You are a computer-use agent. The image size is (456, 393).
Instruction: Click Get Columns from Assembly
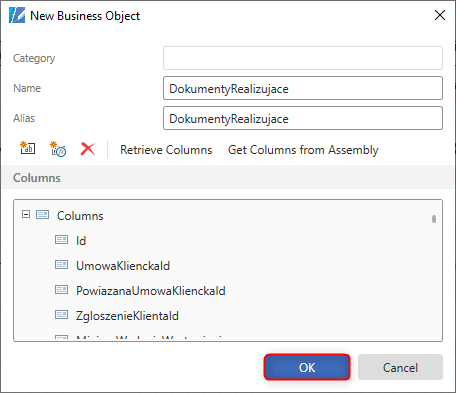click(303, 150)
